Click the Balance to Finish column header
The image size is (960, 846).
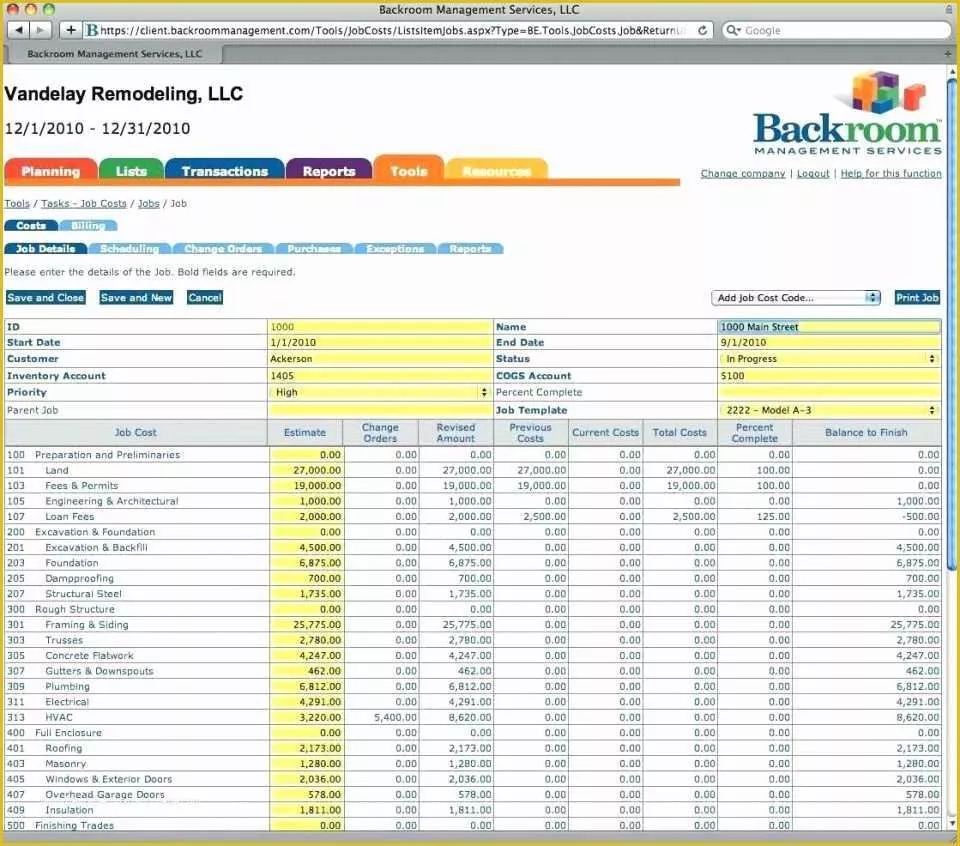click(866, 432)
